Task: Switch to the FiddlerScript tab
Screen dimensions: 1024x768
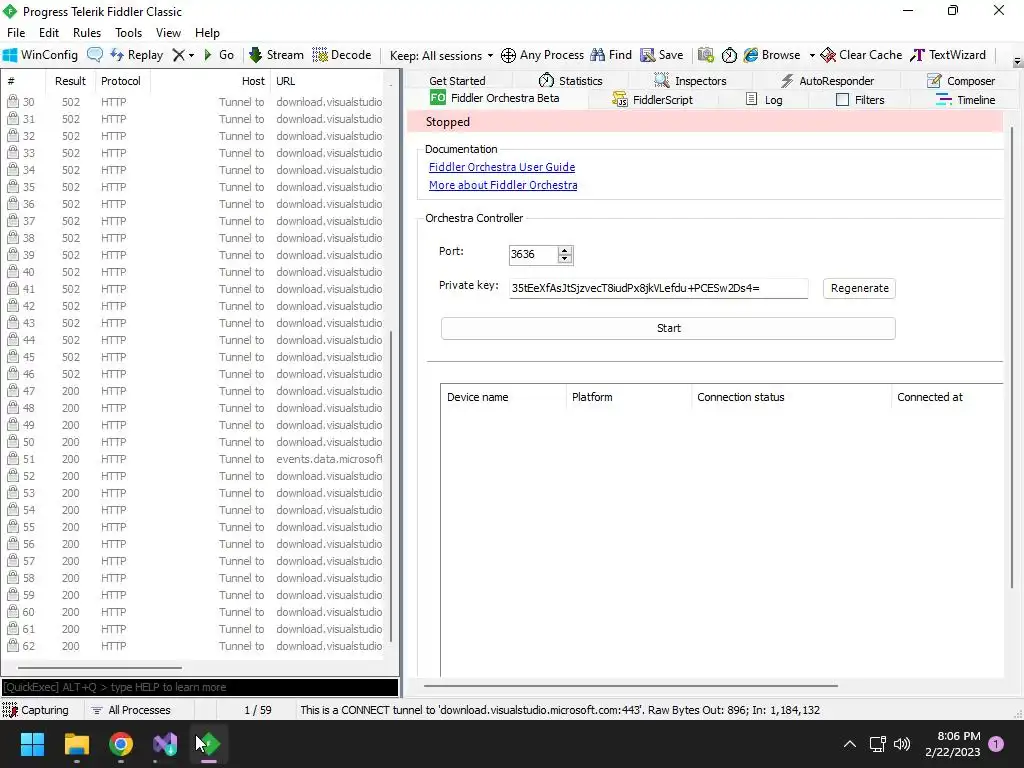Action: tap(652, 100)
